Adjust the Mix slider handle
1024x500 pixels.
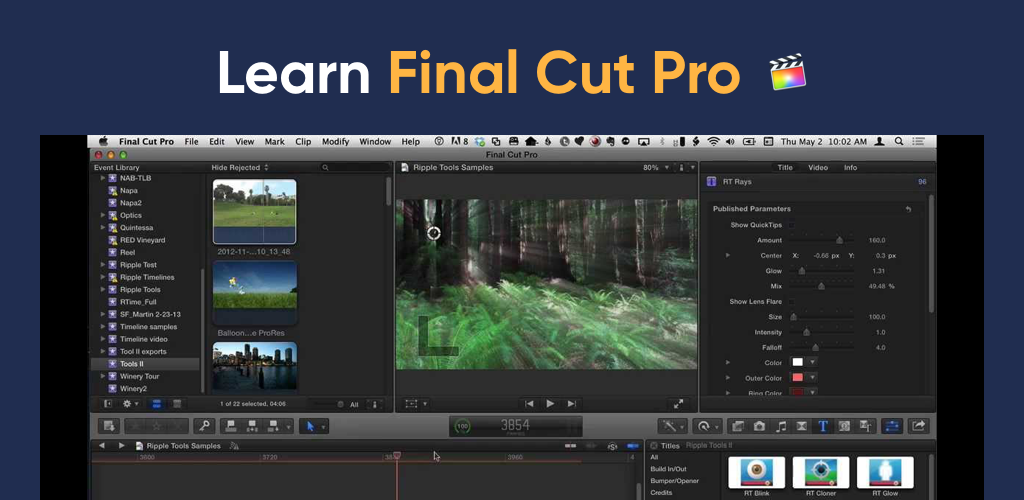[x=822, y=286]
